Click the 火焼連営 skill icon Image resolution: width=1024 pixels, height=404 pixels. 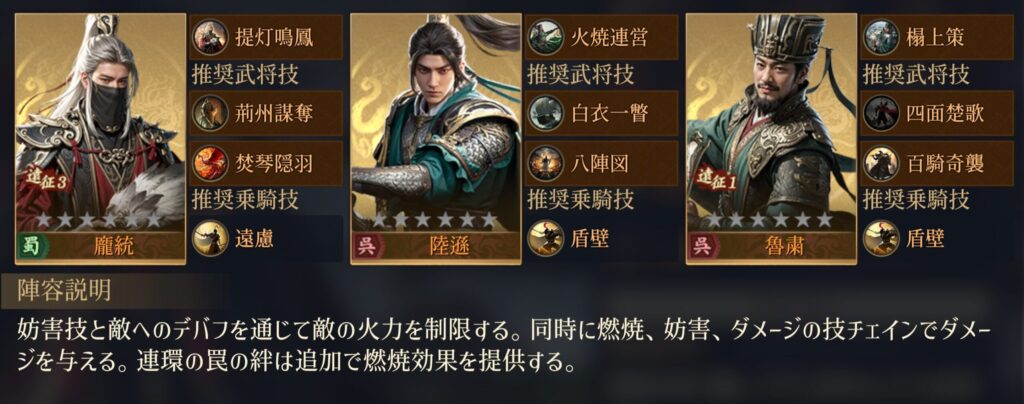[x=546, y=37]
